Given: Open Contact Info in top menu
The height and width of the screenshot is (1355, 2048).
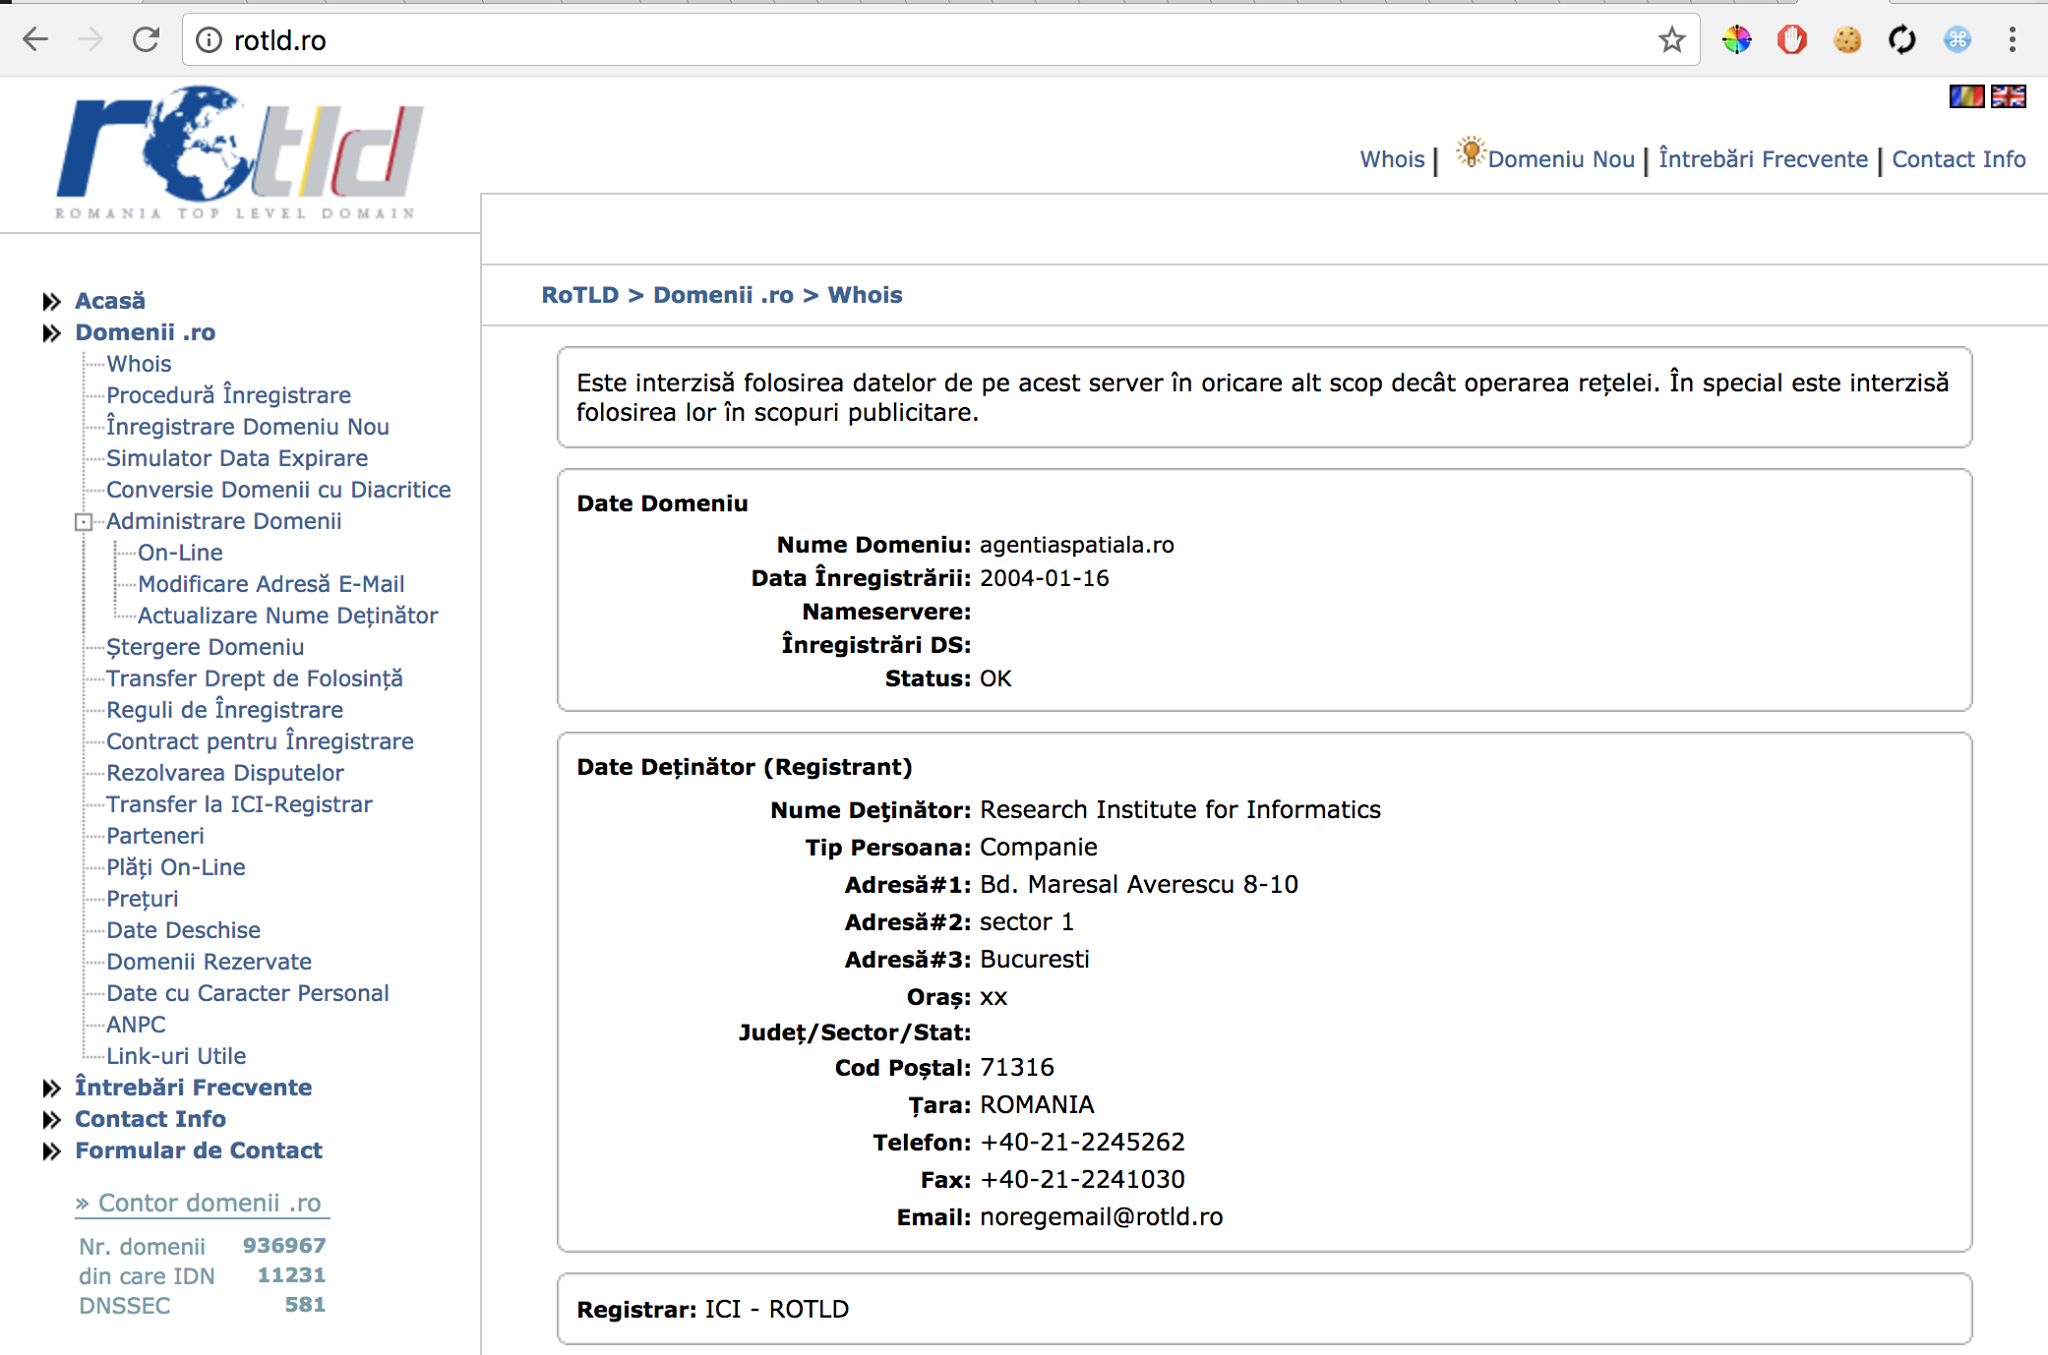Looking at the screenshot, I should point(1958,159).
